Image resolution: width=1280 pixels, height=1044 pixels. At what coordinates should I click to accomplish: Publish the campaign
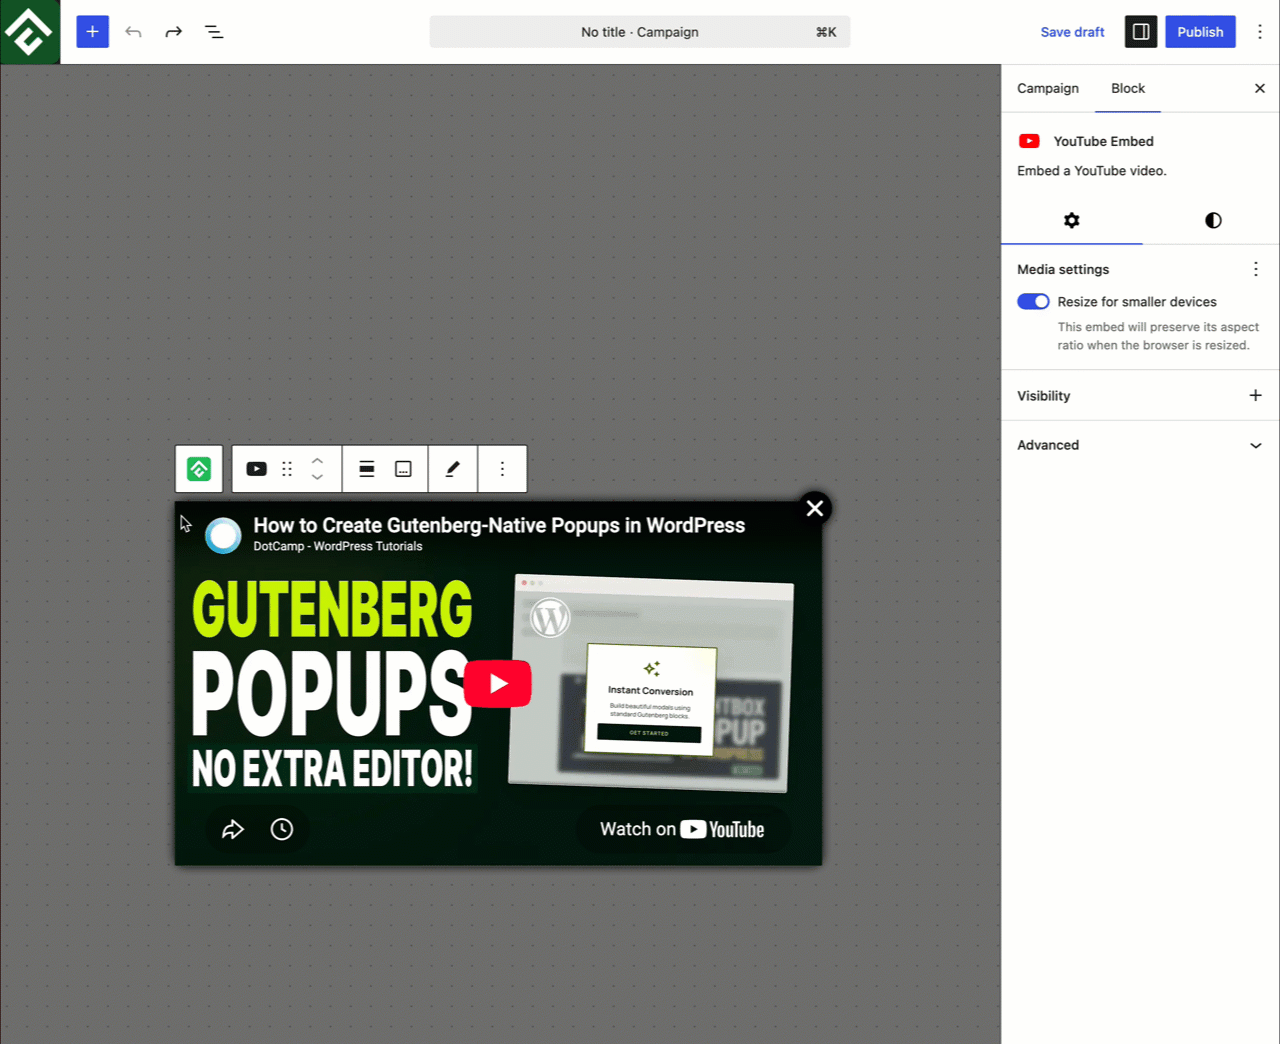[1200, 32]
